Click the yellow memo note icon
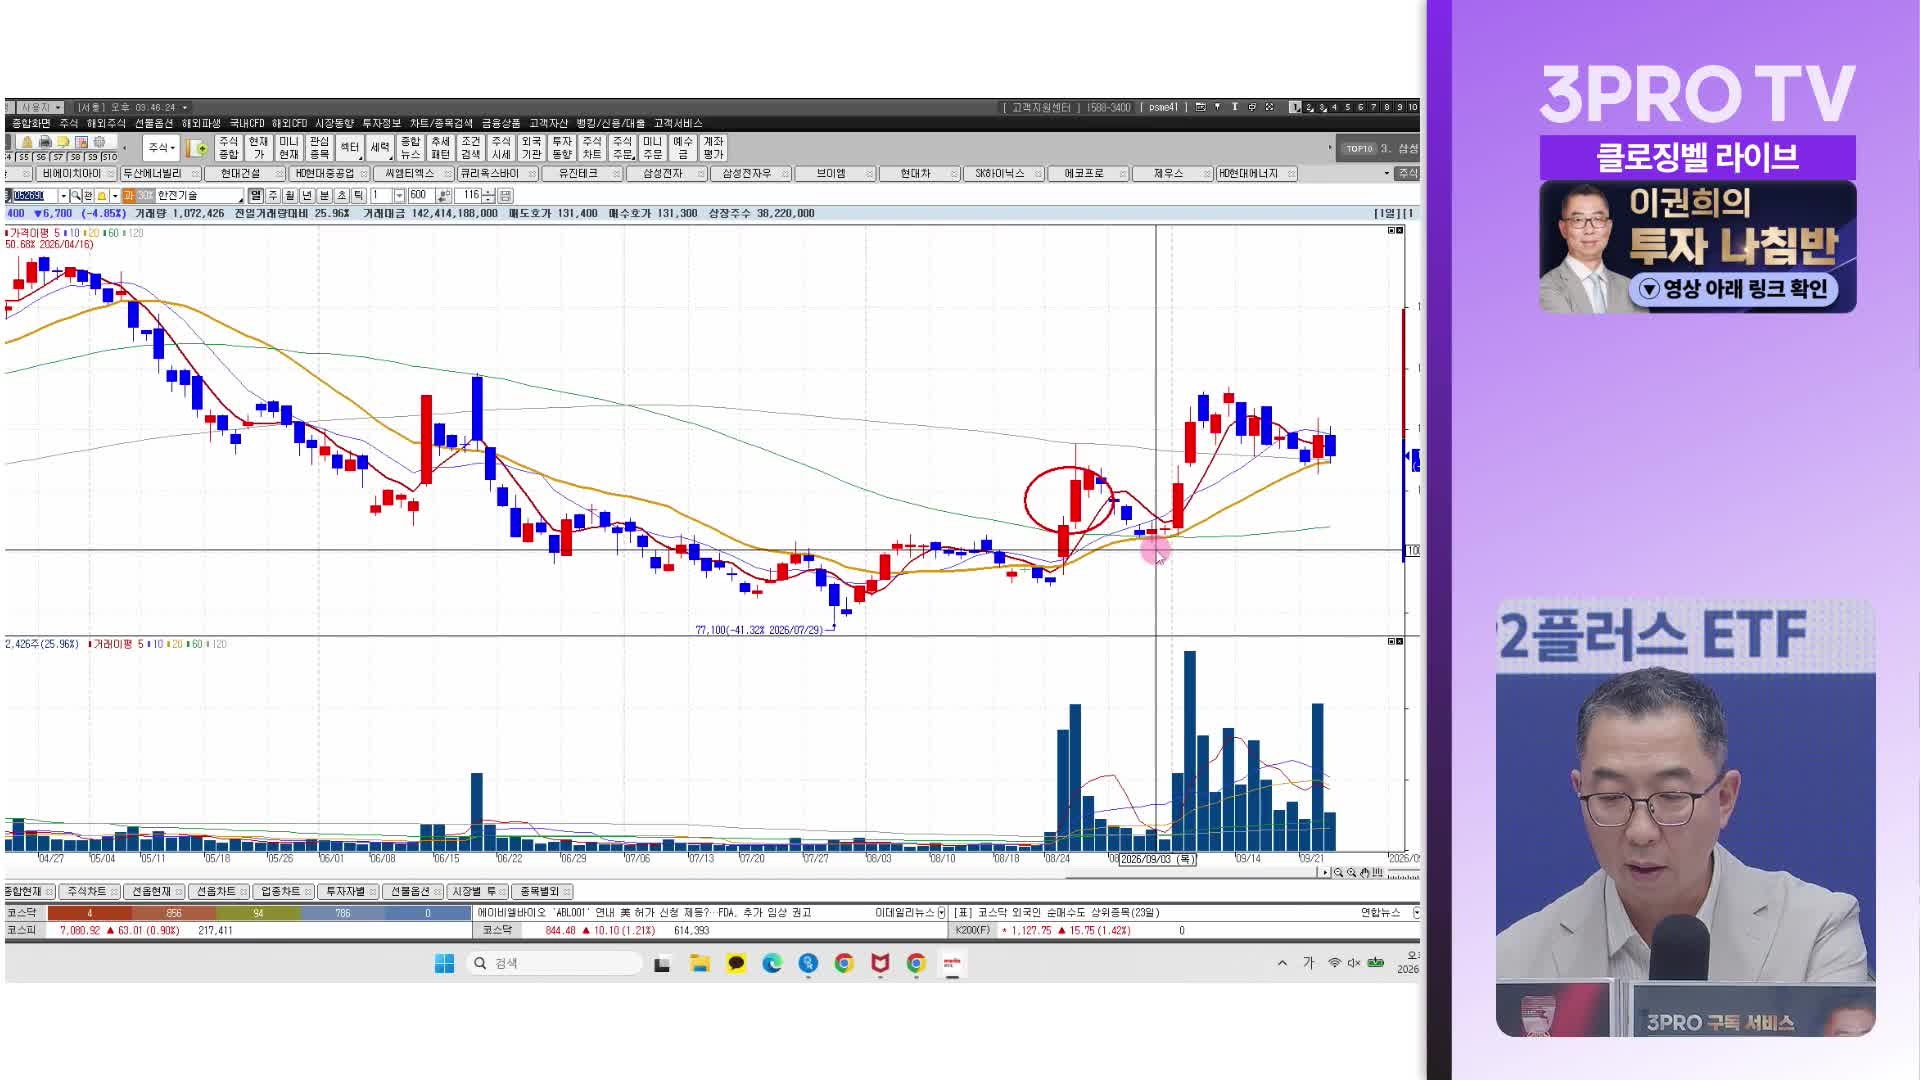 click(x=63, y=142)
